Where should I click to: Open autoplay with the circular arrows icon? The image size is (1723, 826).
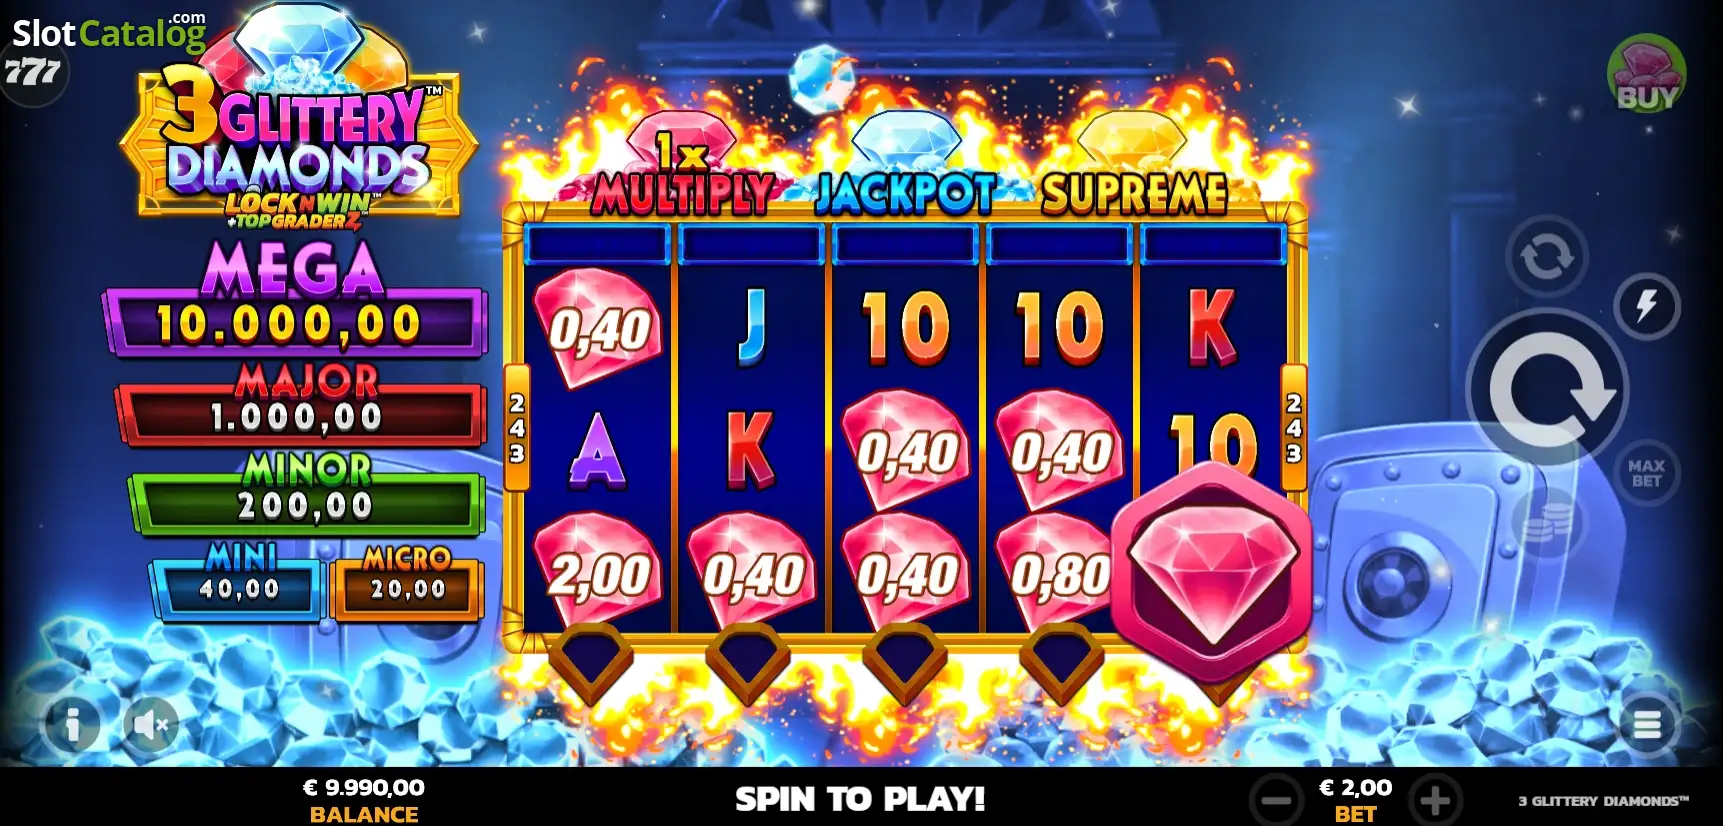click(x=1547, y=256)
